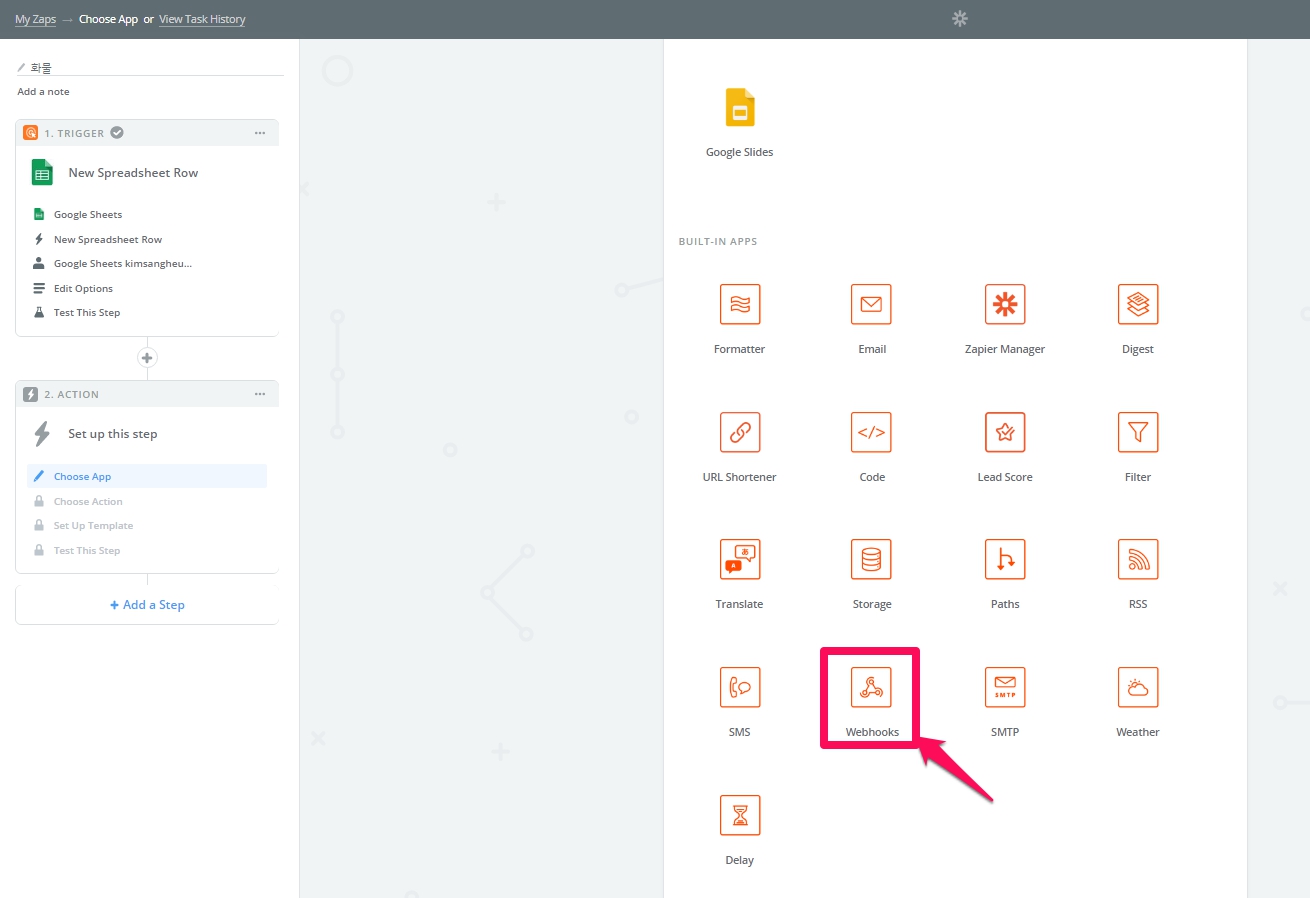This screenshot has height=898, width=1310.
Task: Click the Paths app icon
Action: (1004, 560)
